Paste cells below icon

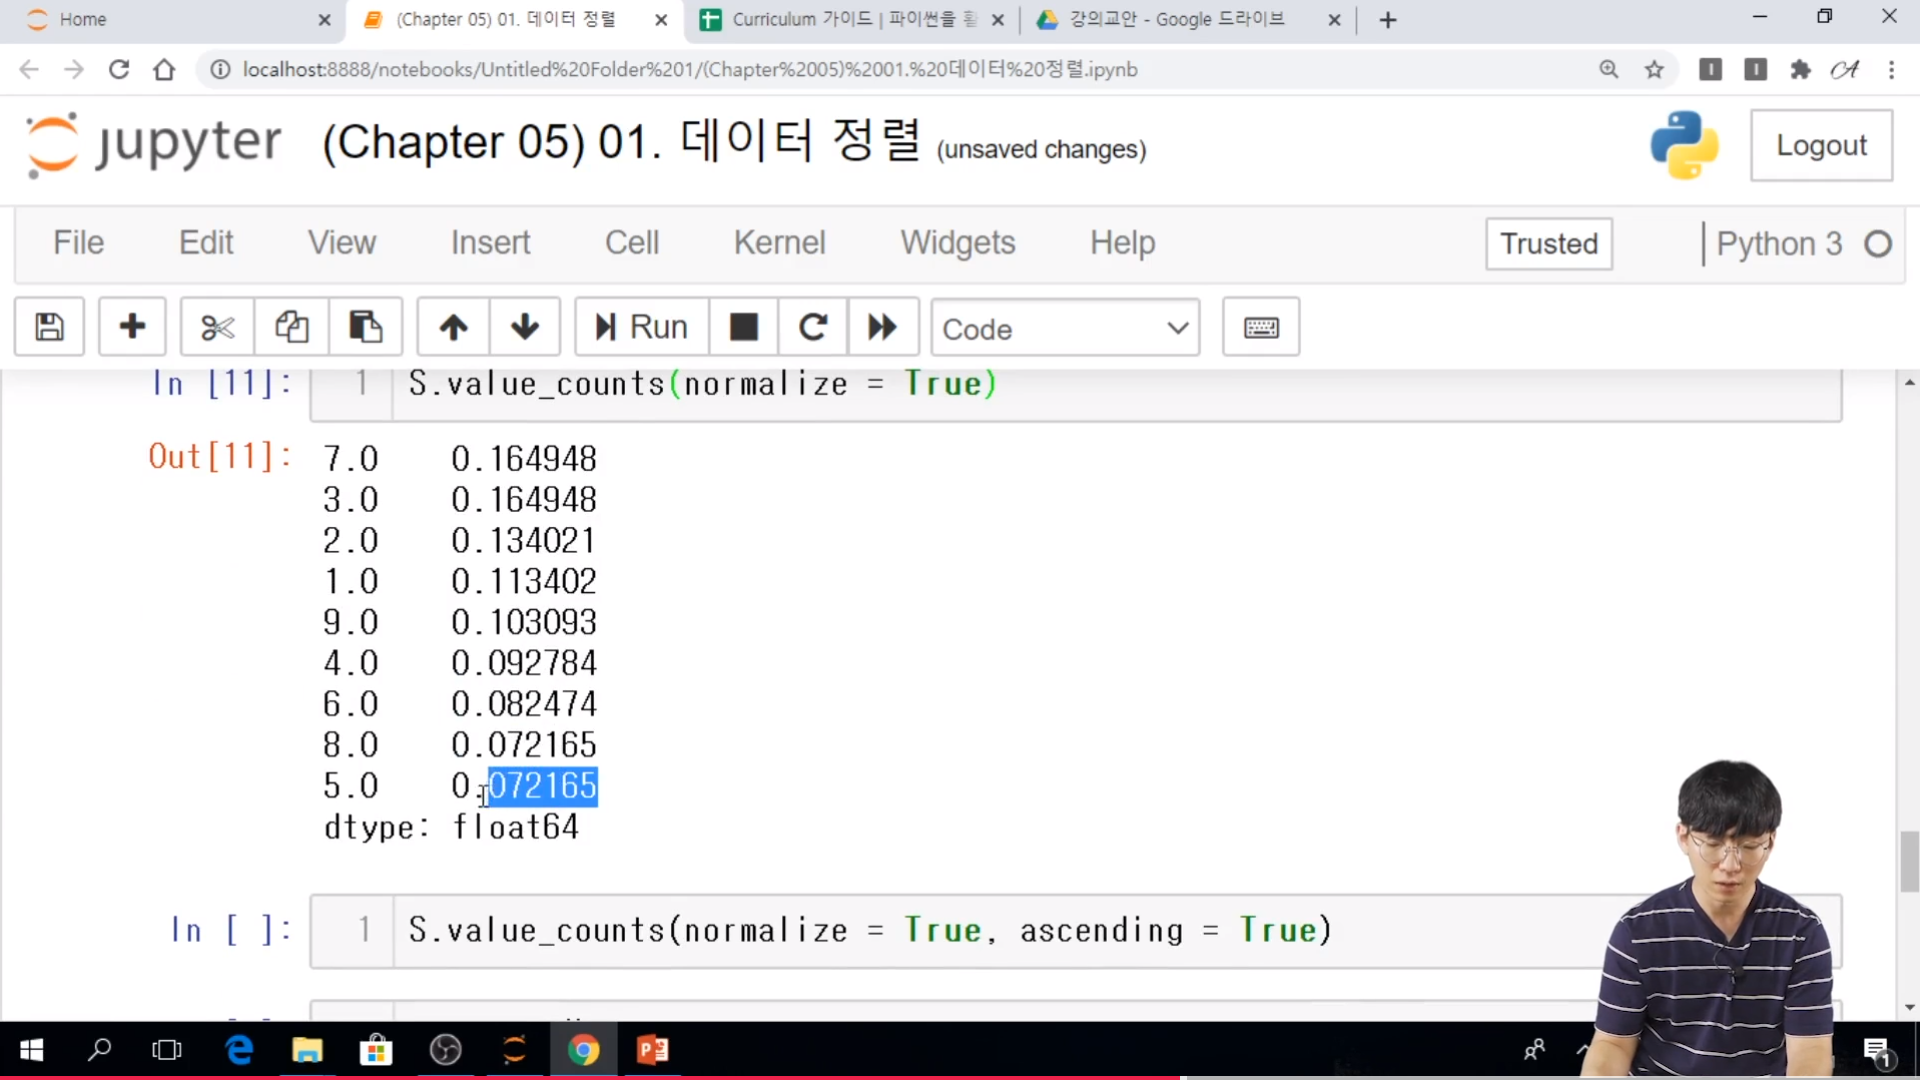click(x=365, y=327)
